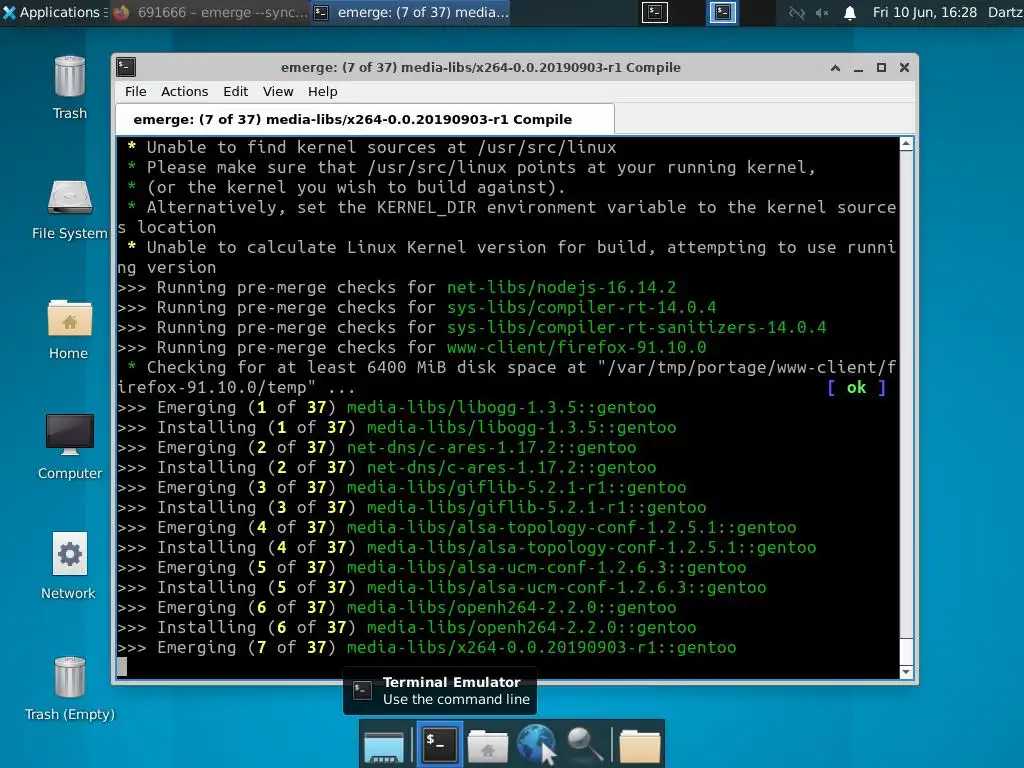Minimize the terminal window
Screen dimensions: 1024x768
tap(858, 68)
